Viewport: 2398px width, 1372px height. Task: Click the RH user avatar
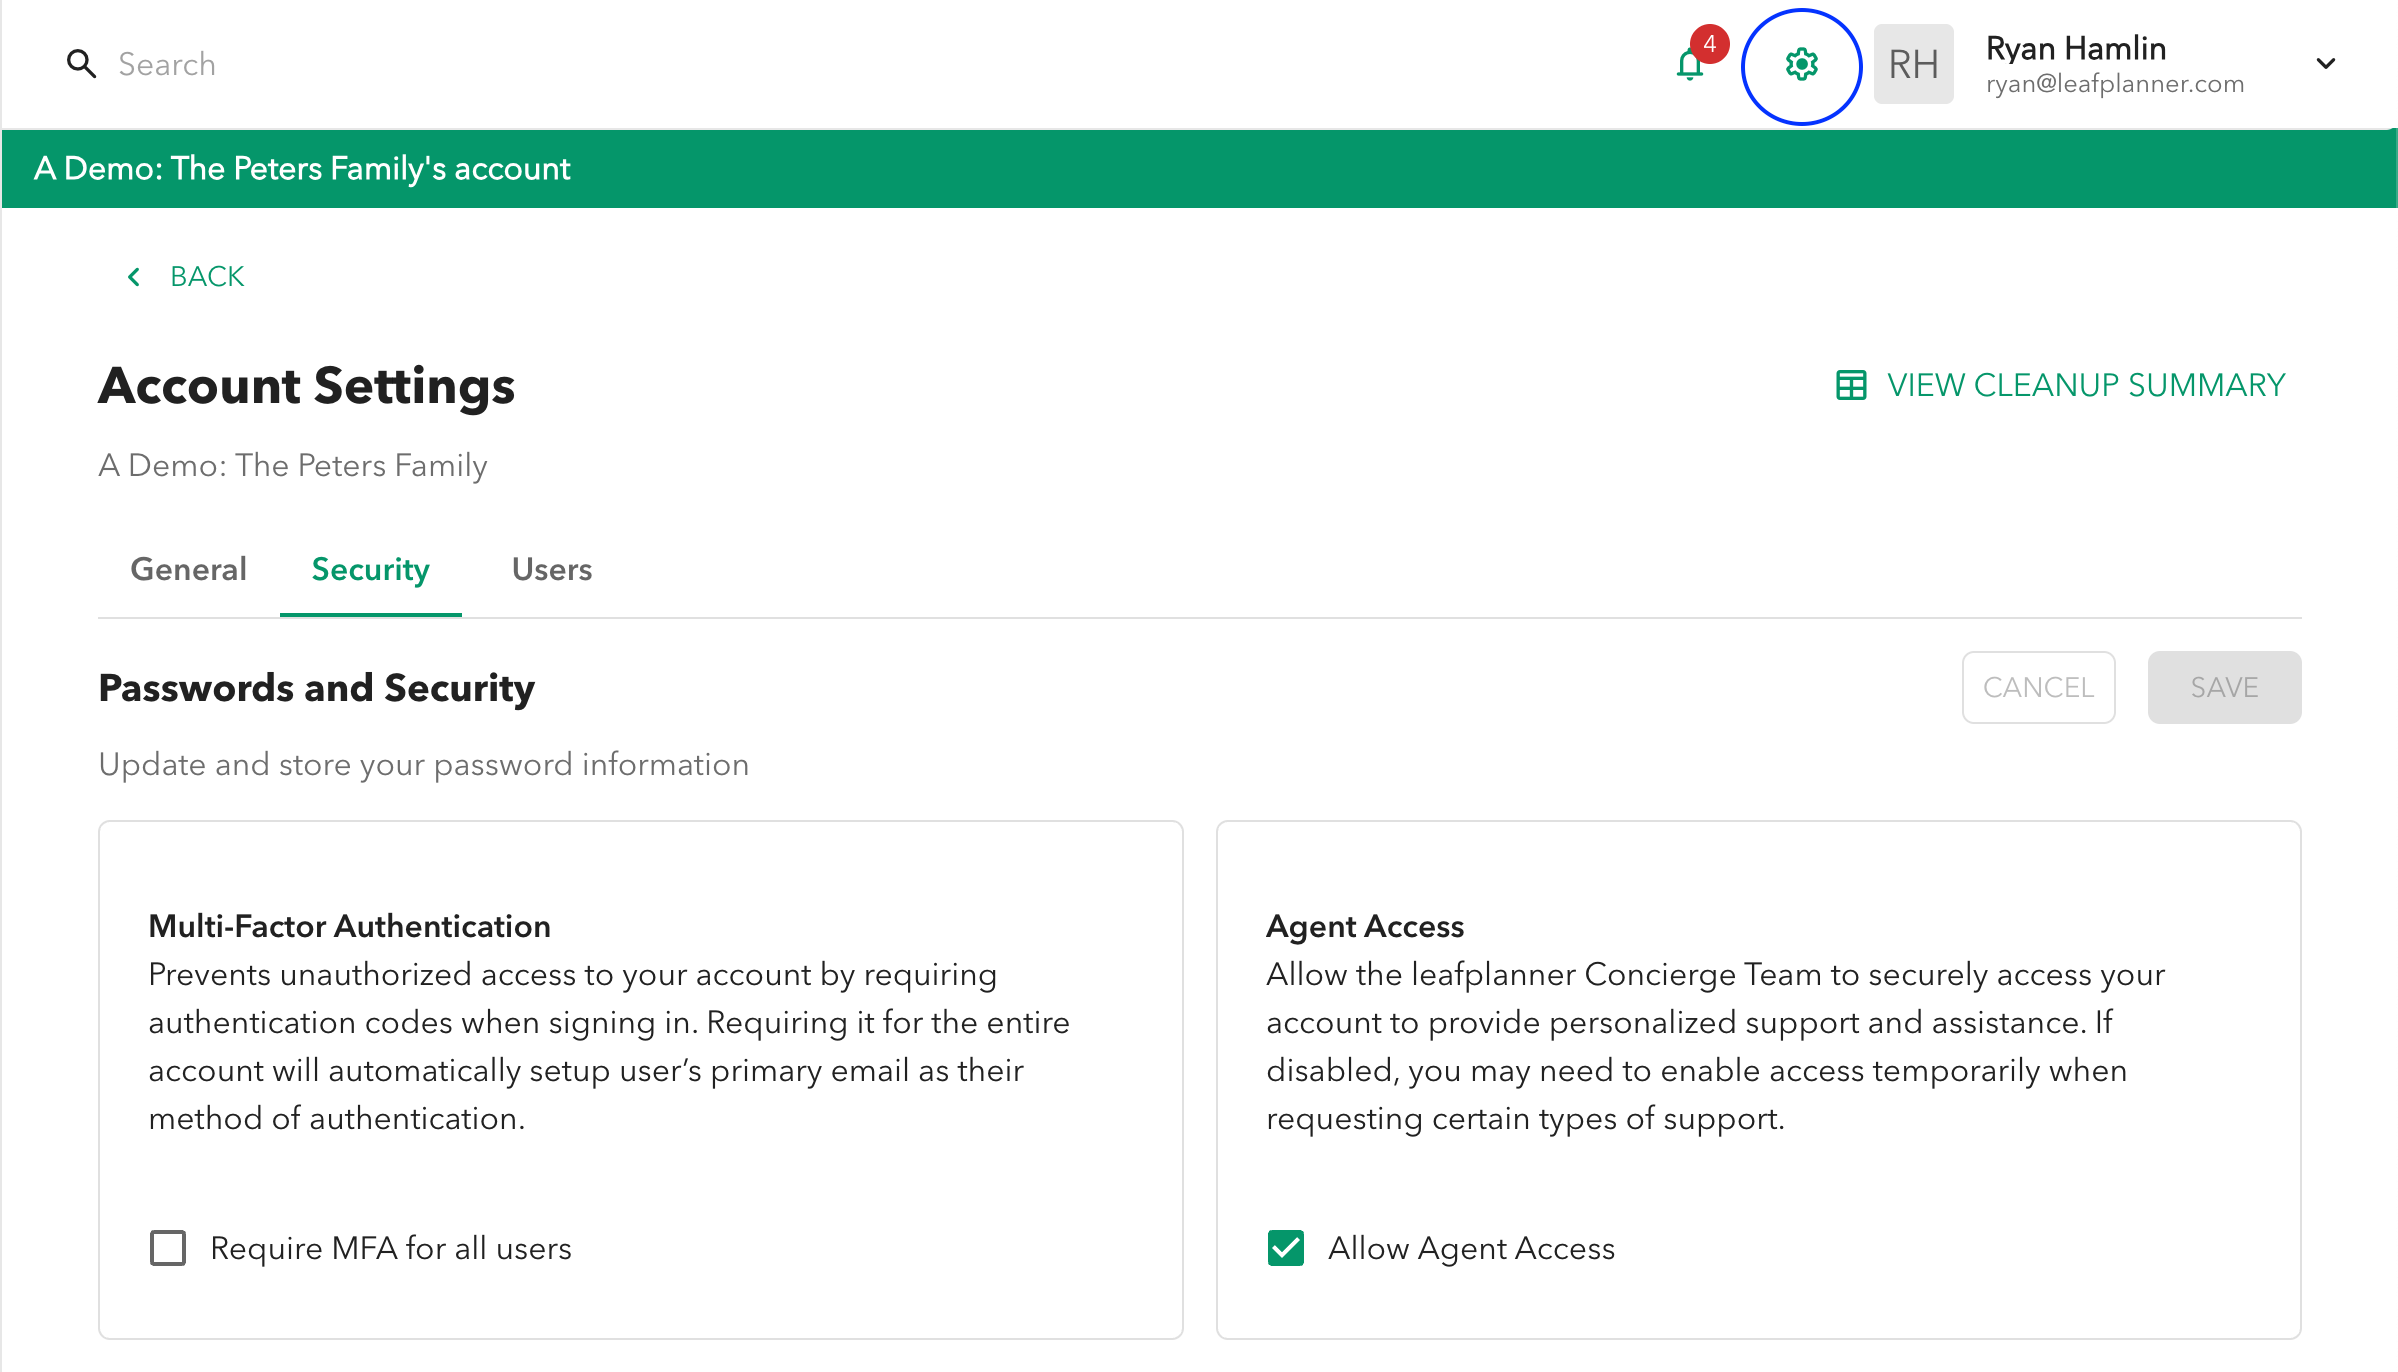point(1913,64)
